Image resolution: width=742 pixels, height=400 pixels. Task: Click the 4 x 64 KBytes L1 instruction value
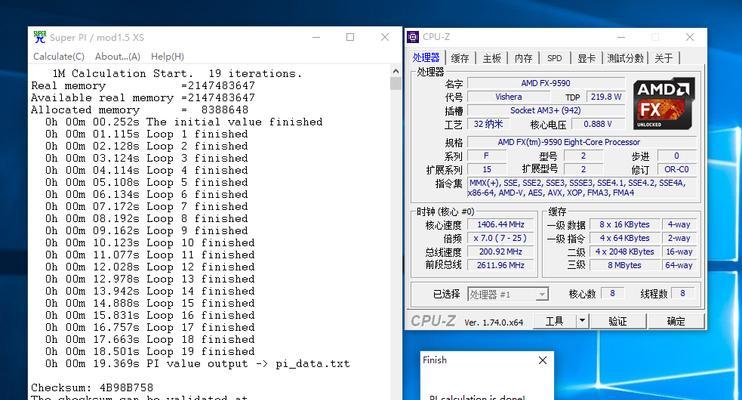(624, 238)
